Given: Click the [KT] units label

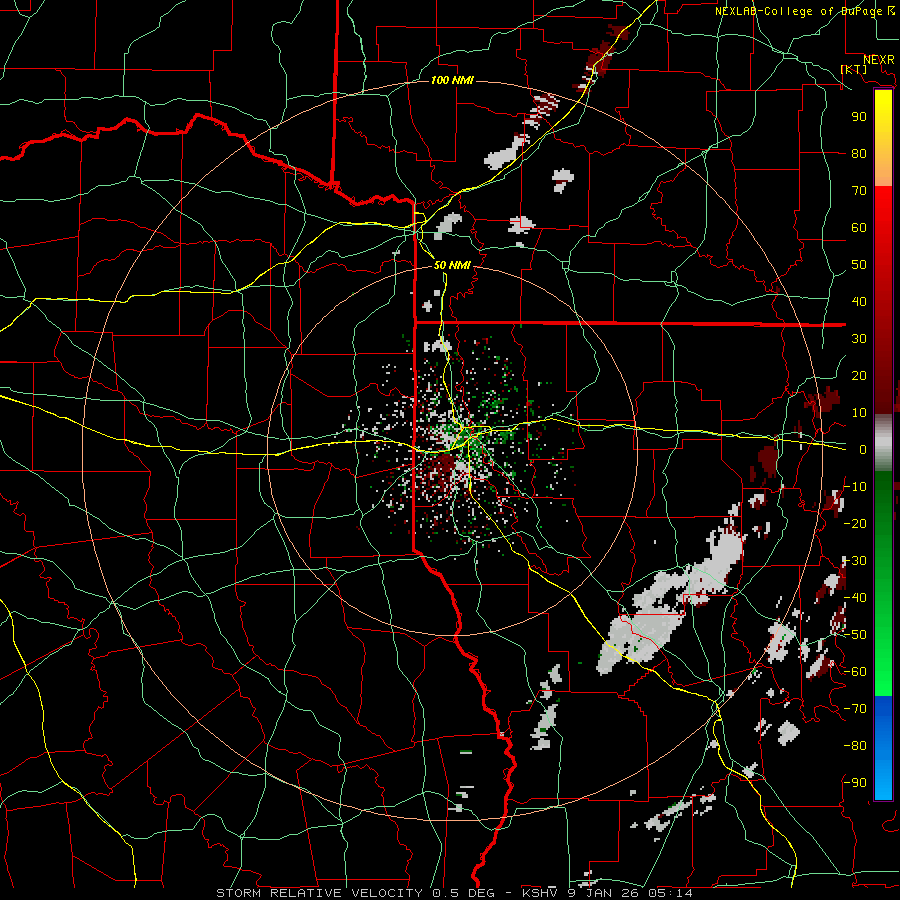Looking at the screenshot, I should coord(854,69).
